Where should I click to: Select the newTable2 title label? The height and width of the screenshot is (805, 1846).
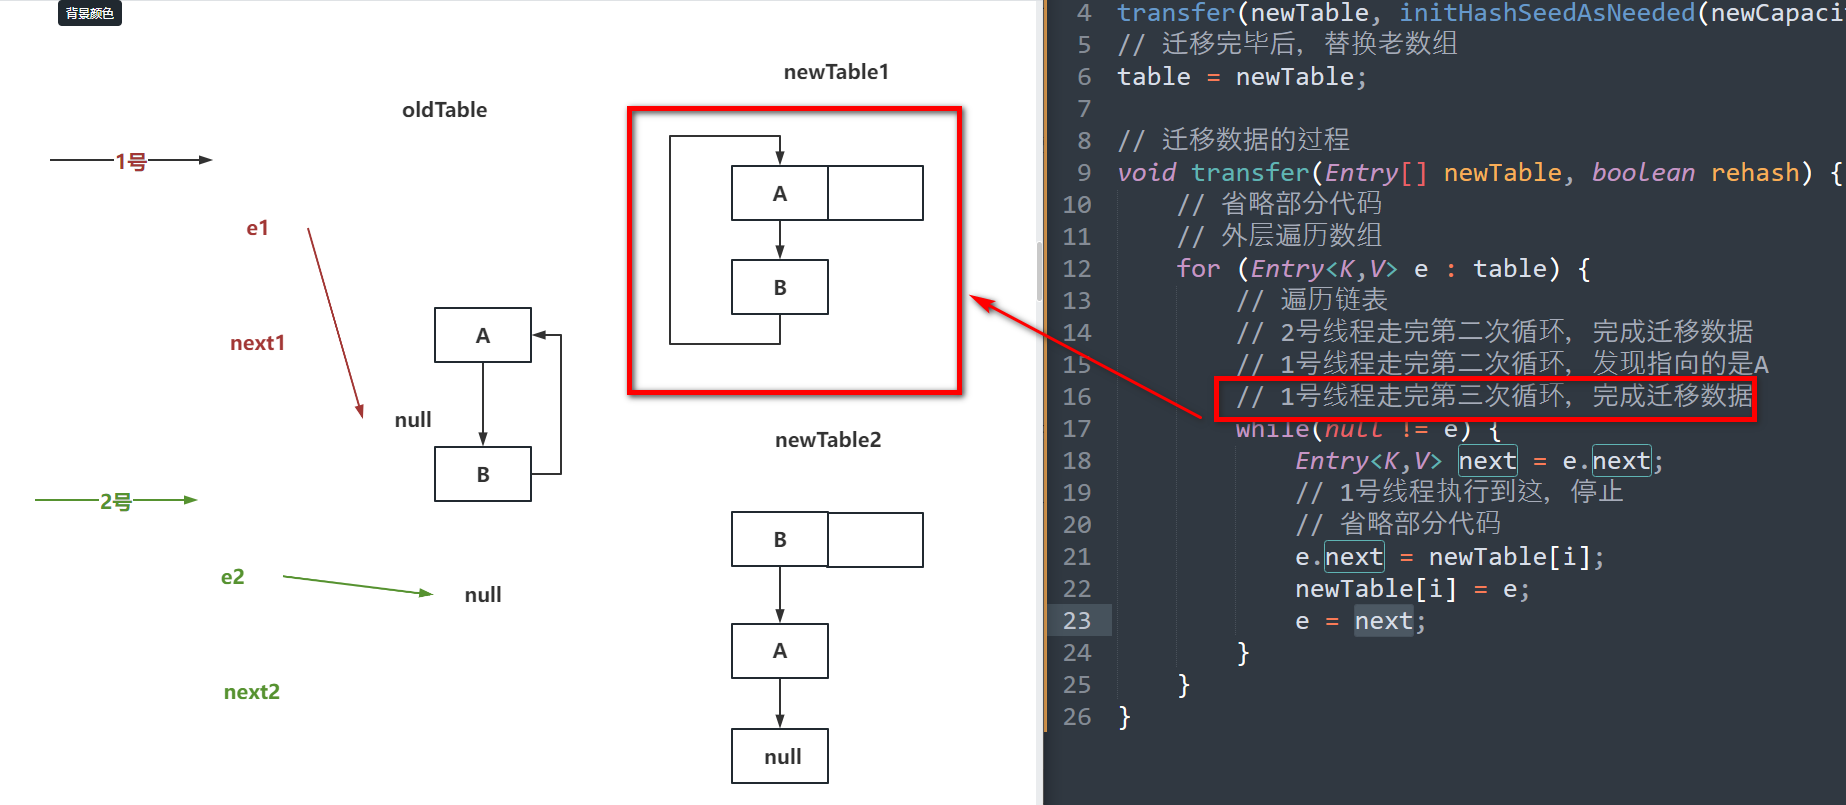(828, 440)
